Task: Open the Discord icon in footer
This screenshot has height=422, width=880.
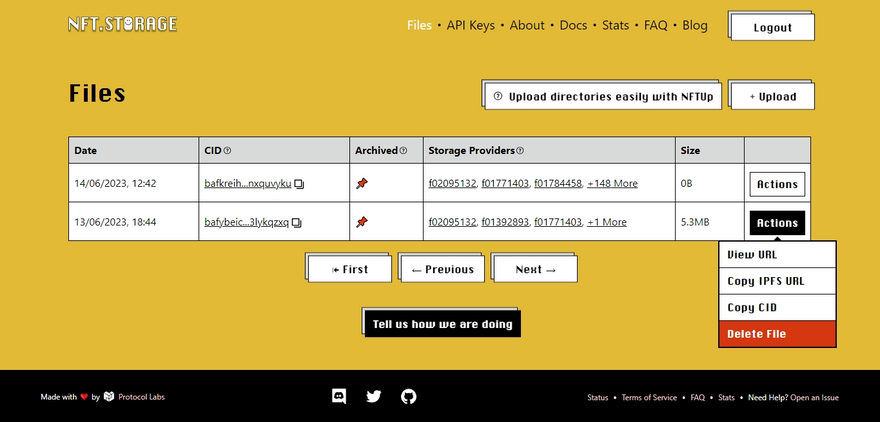Action: tap(339, 396)
